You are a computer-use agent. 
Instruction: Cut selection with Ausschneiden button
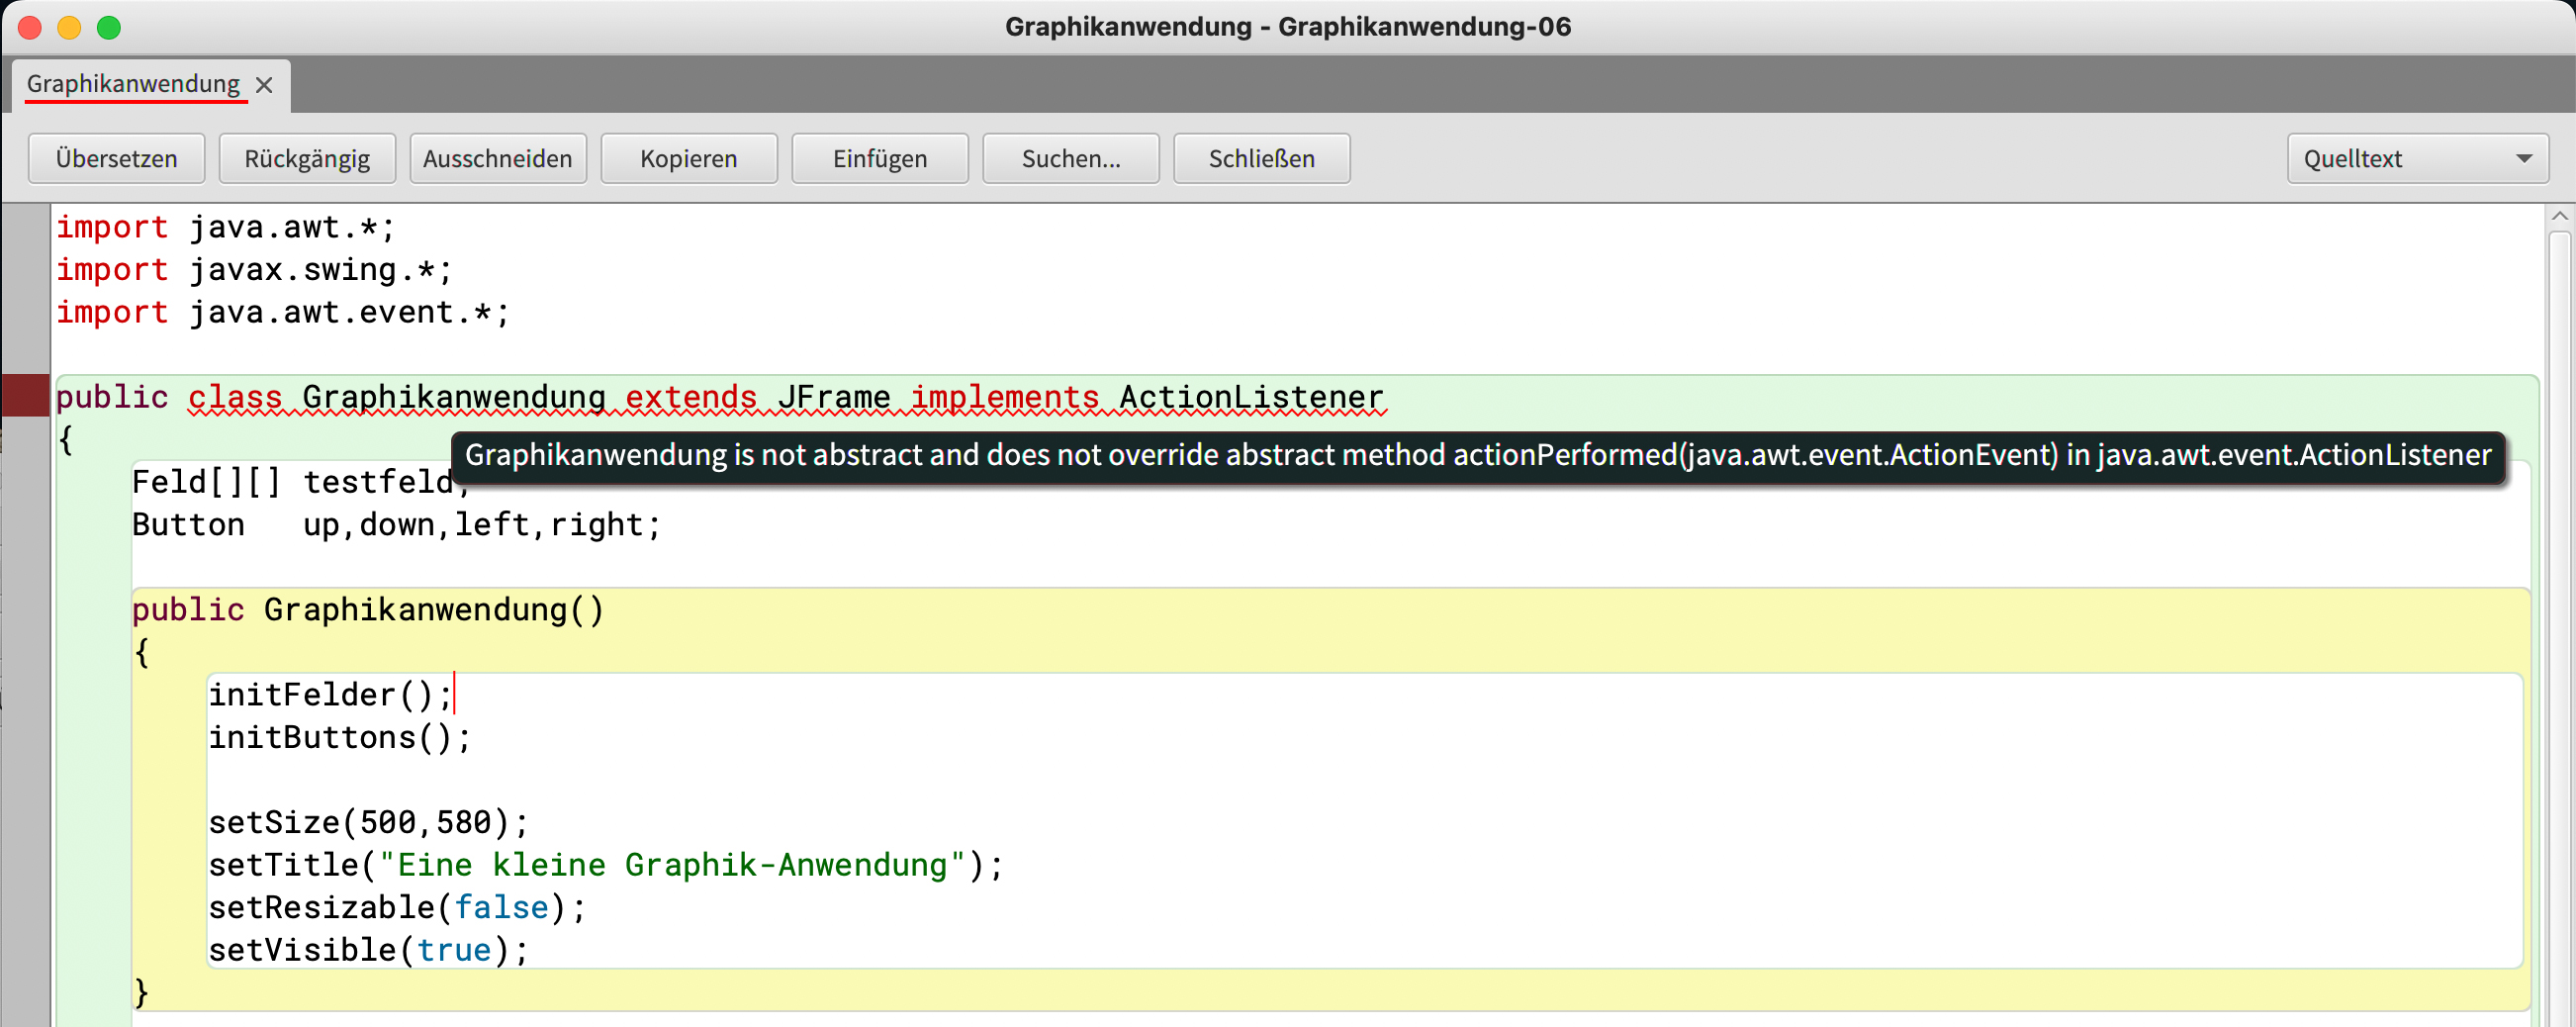[x=498, y=159]
